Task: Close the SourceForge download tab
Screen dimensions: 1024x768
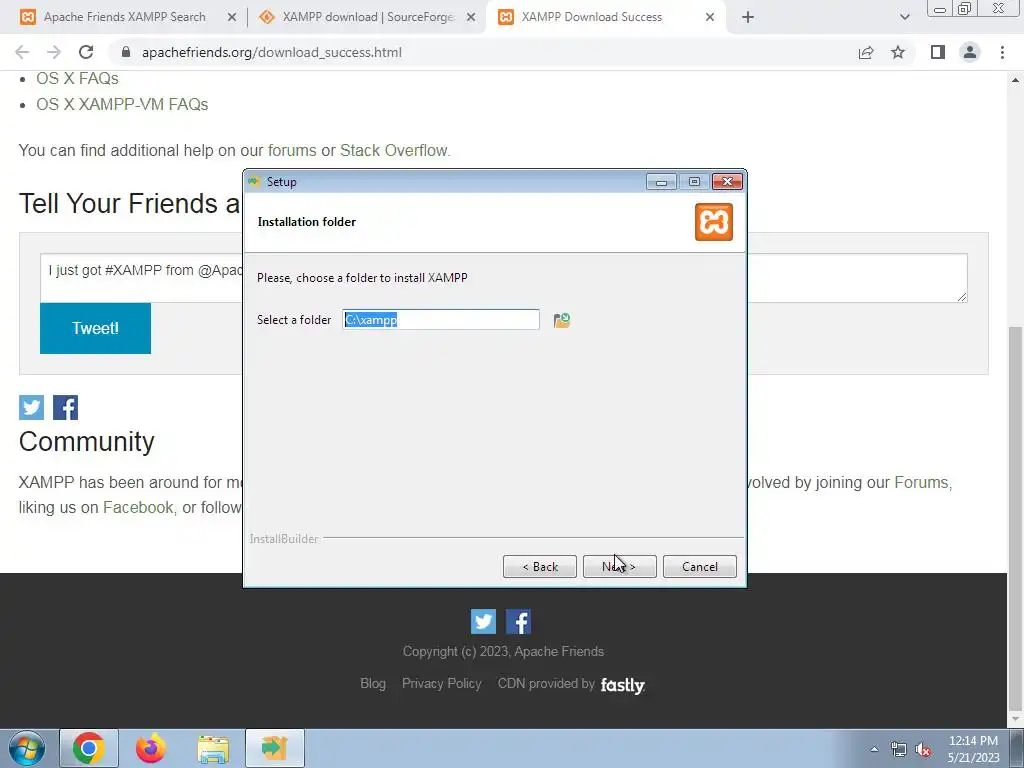Action: 471,17
